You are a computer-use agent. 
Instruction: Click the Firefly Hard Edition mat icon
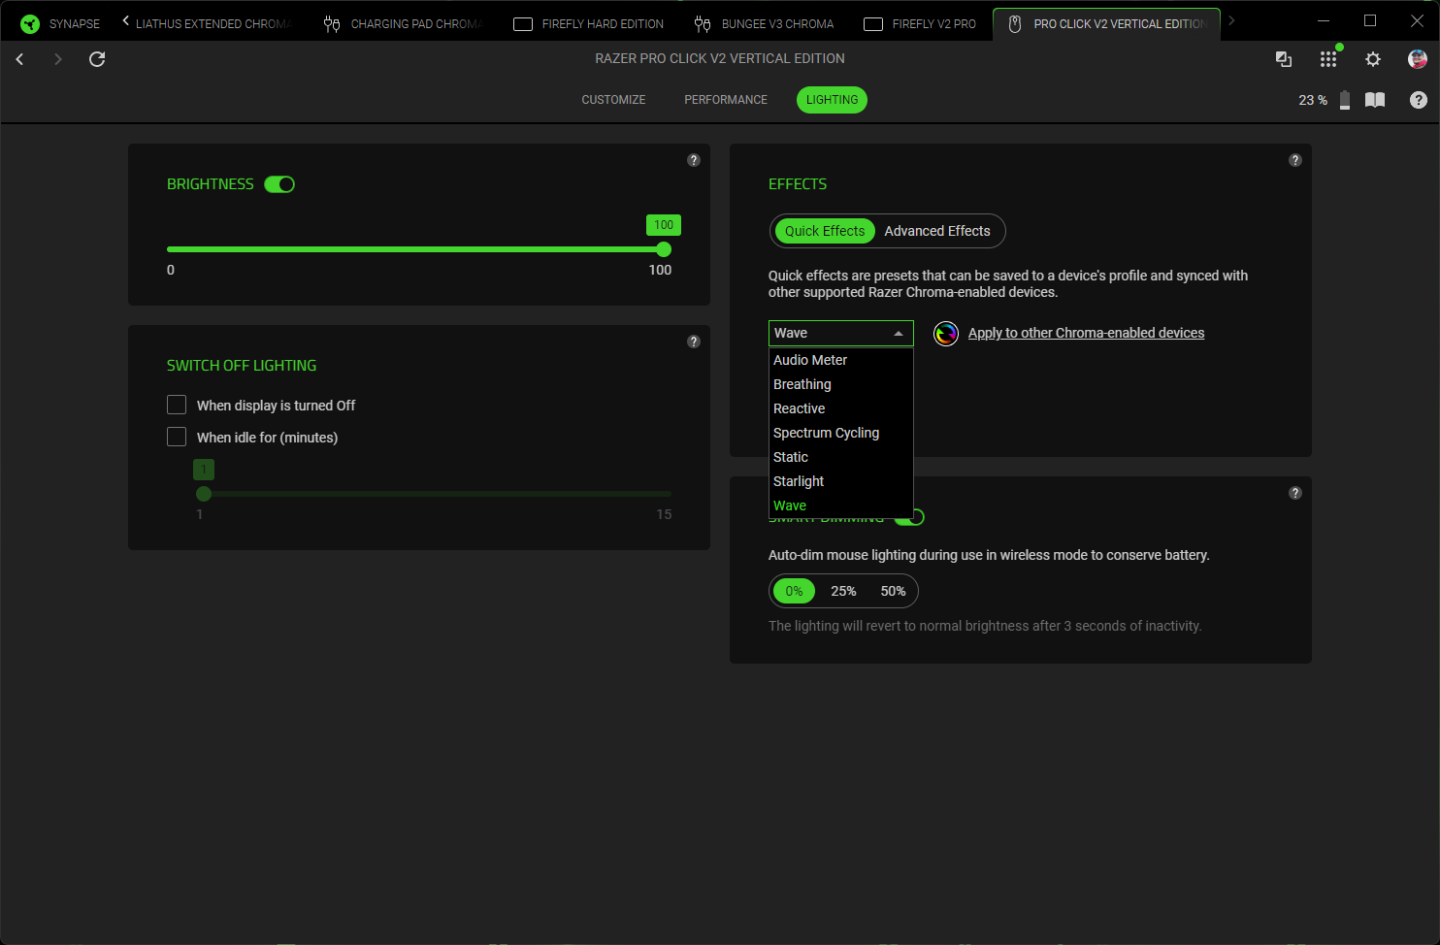point(523,24)
